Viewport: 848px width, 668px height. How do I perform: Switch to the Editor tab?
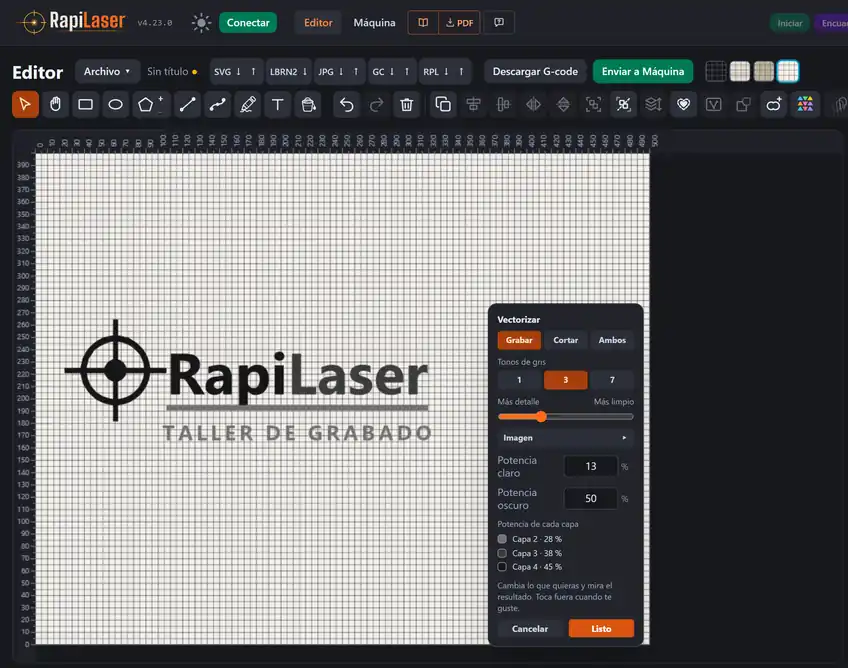(318, 23)
